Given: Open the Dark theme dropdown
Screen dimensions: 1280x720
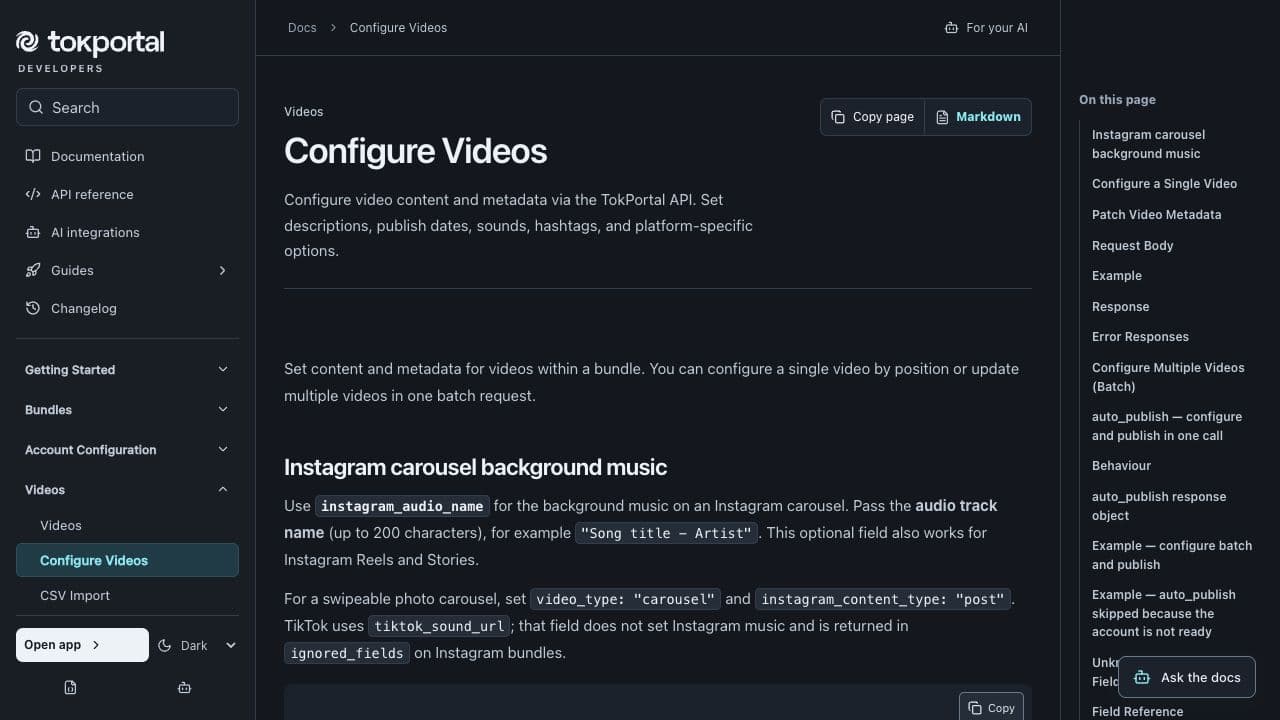Looking at the screenshot, I should pos(197,646).
